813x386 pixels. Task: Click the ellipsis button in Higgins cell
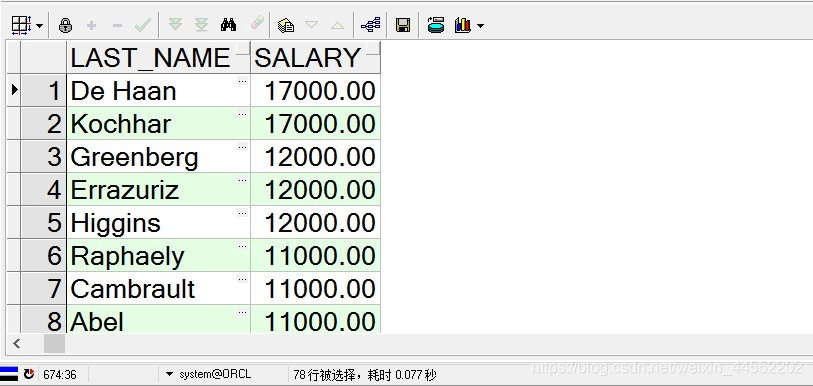242,213
